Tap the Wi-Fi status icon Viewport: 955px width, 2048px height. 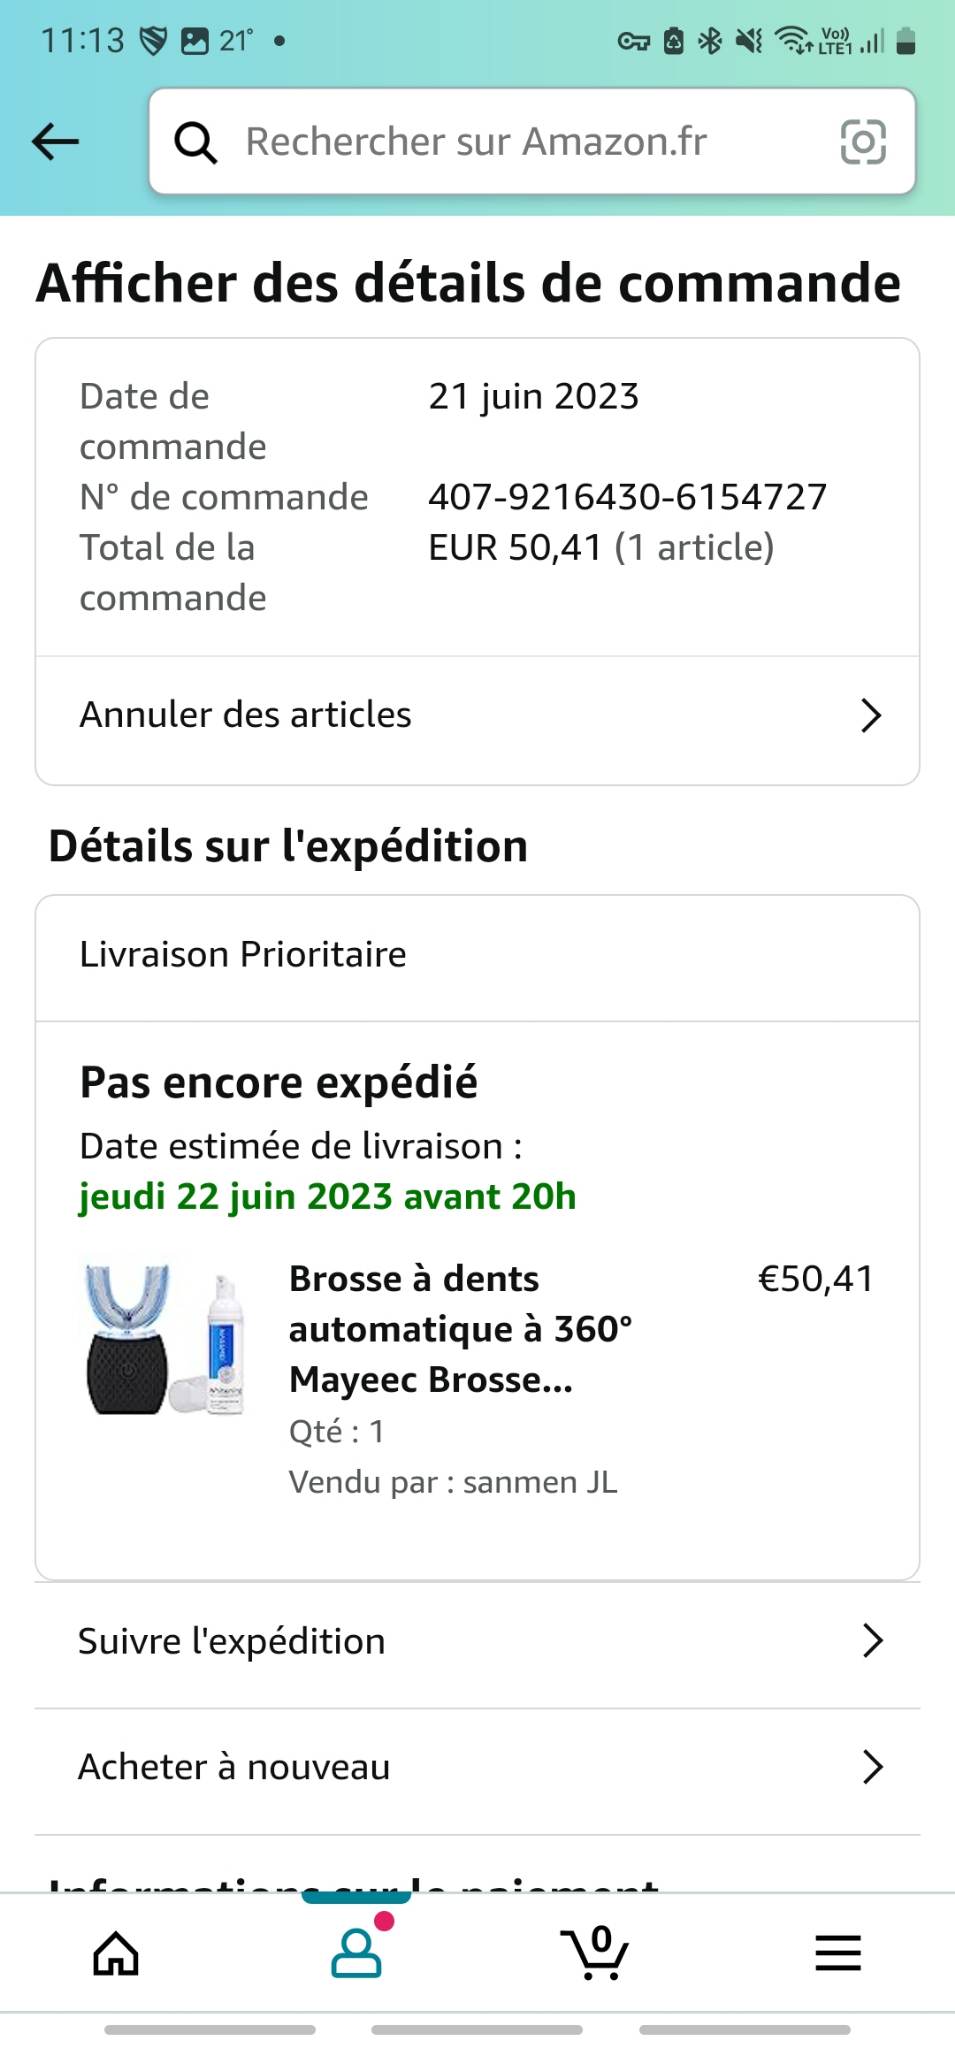(794, 41)
